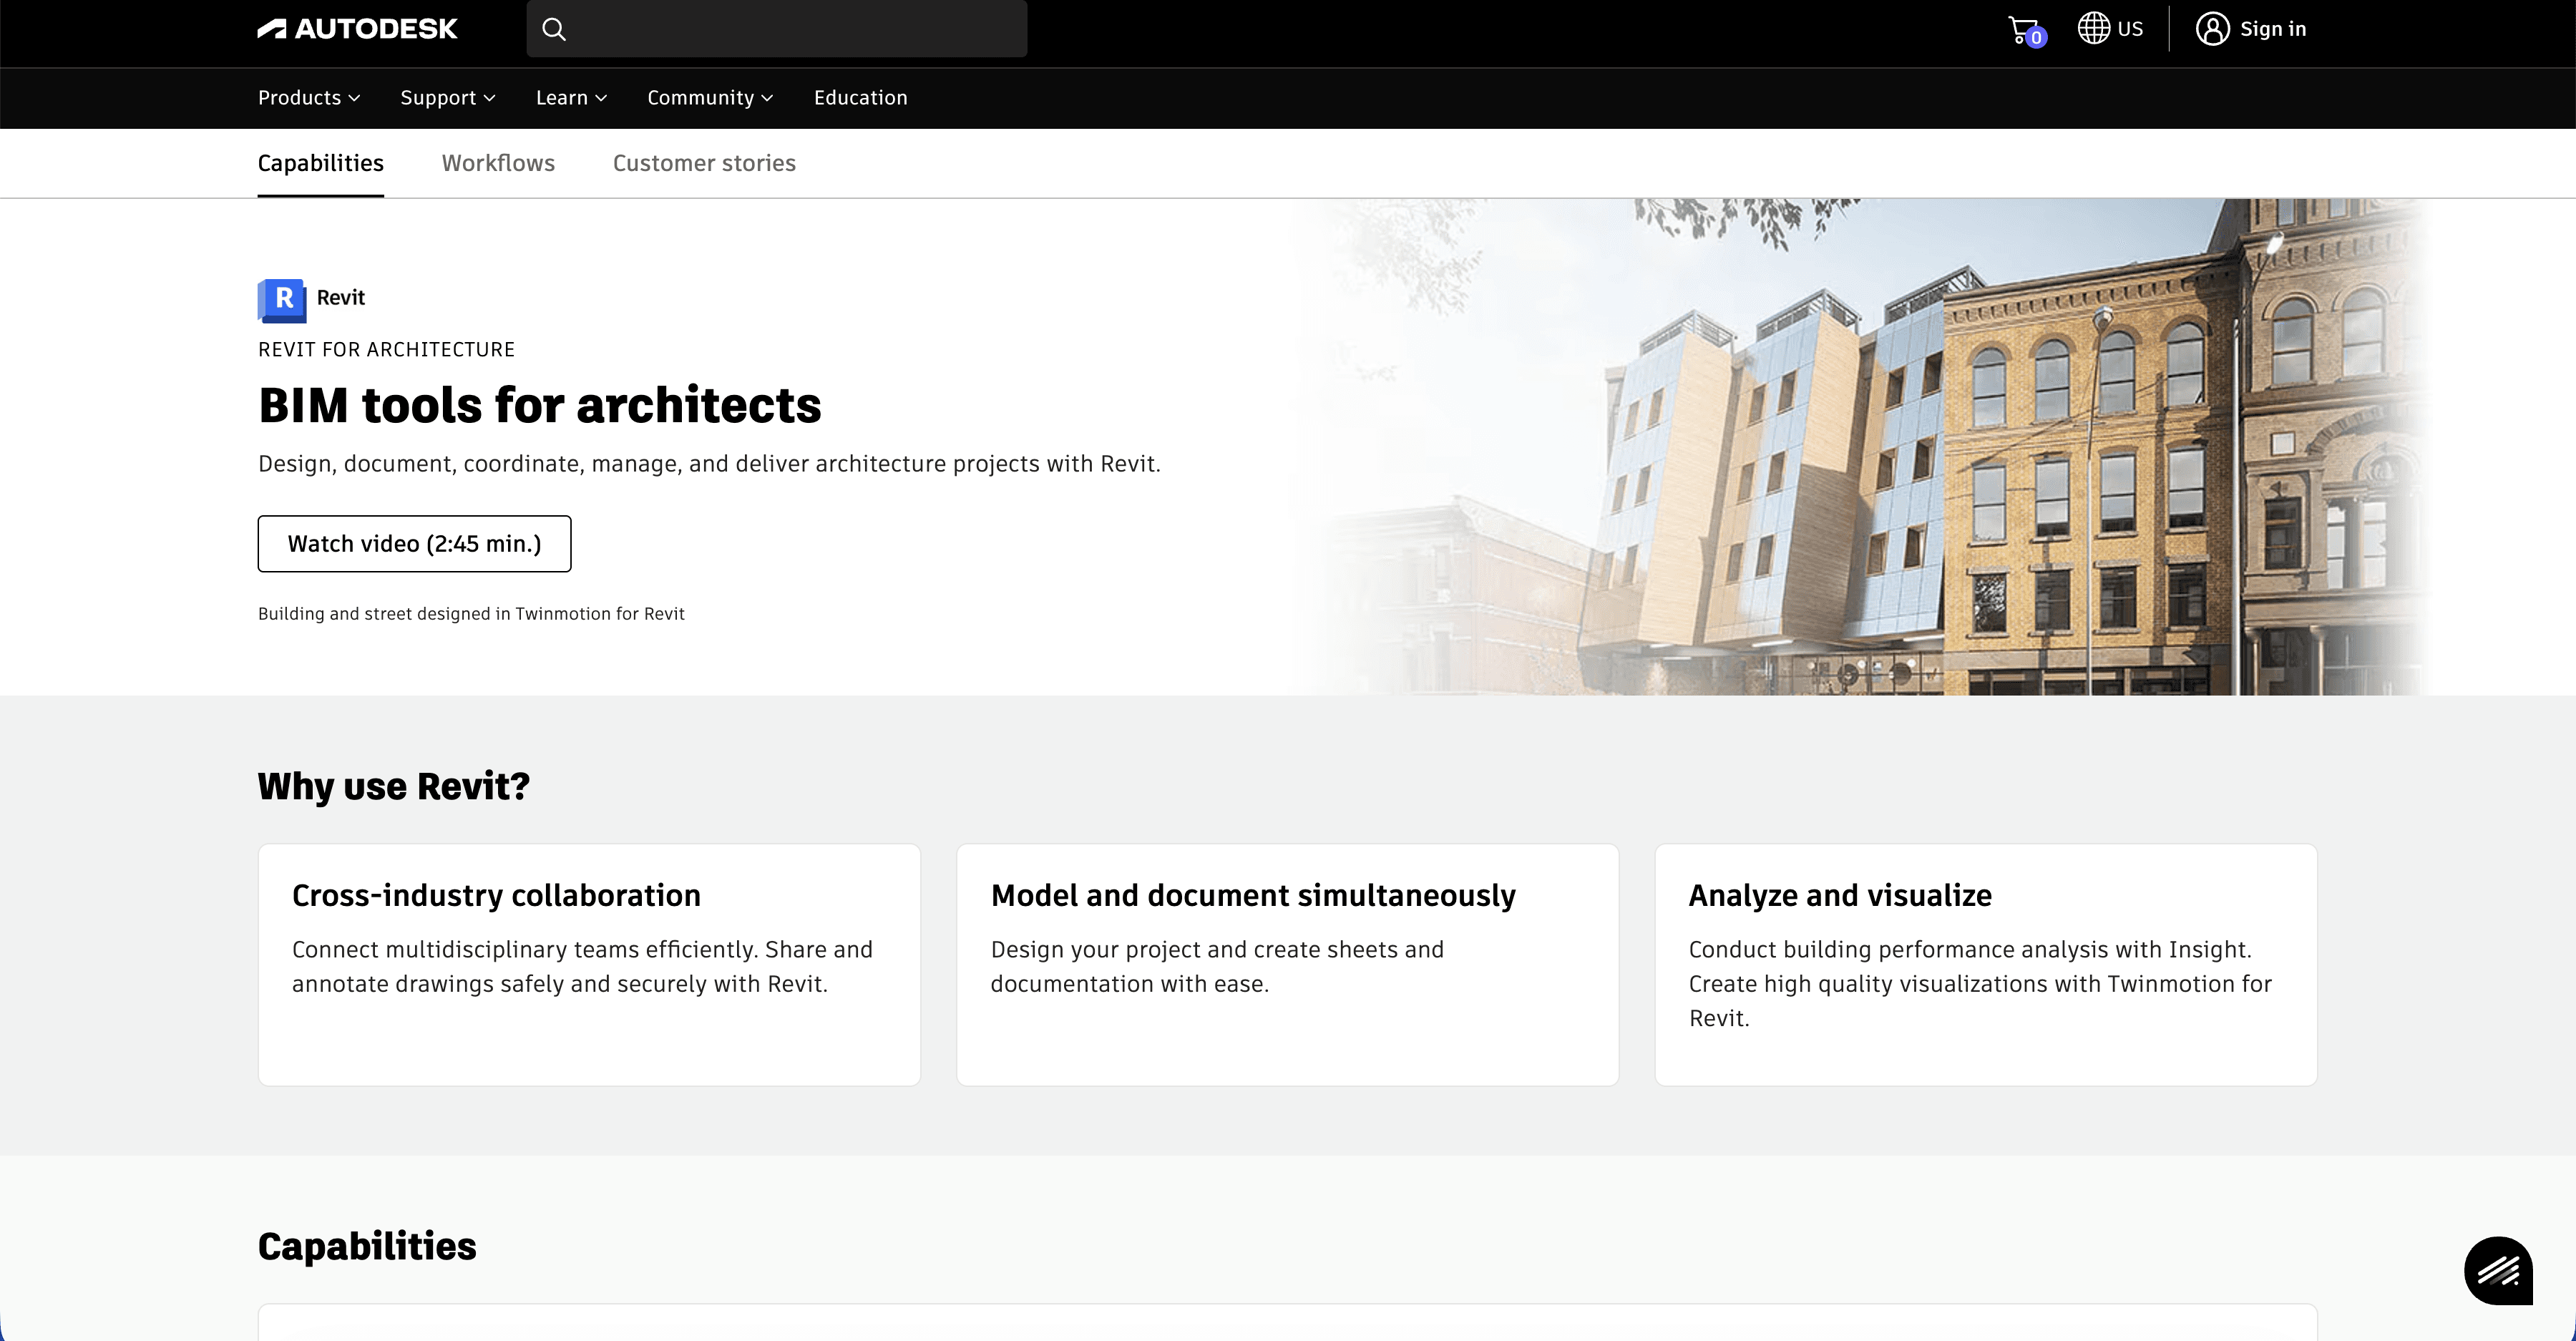Click the user profile icon

(2212, 29)
